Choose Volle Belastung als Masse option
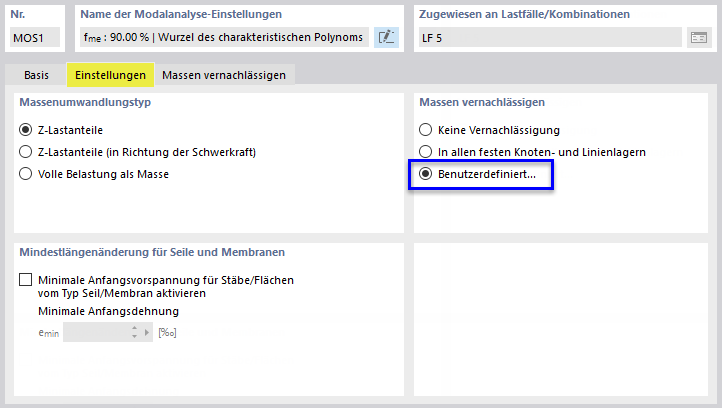 tap(25, 174)
